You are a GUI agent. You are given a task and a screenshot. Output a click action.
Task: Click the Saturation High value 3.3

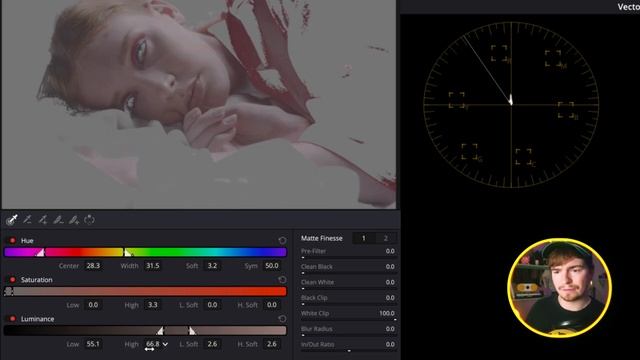coord(153,305)
